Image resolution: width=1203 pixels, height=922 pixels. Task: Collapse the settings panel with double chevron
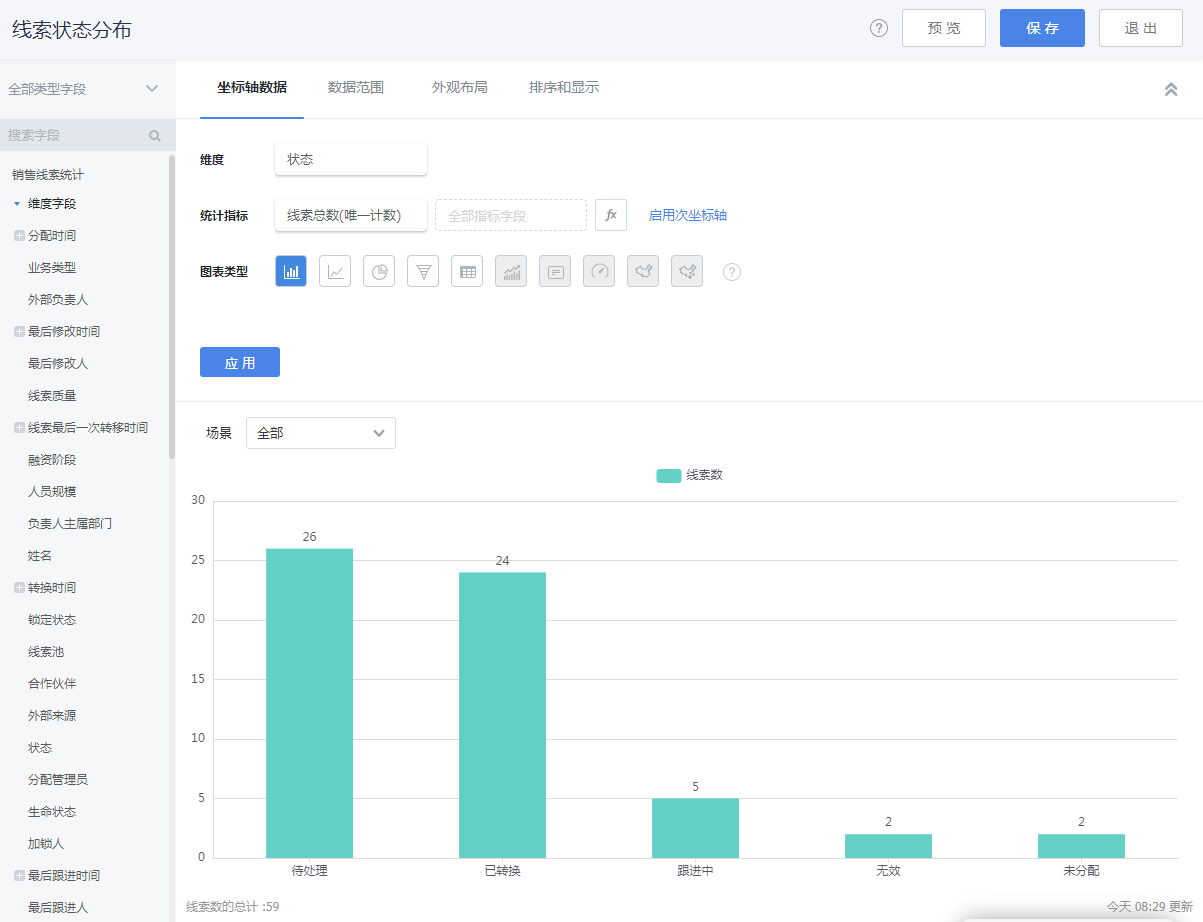pos(1171,89)
